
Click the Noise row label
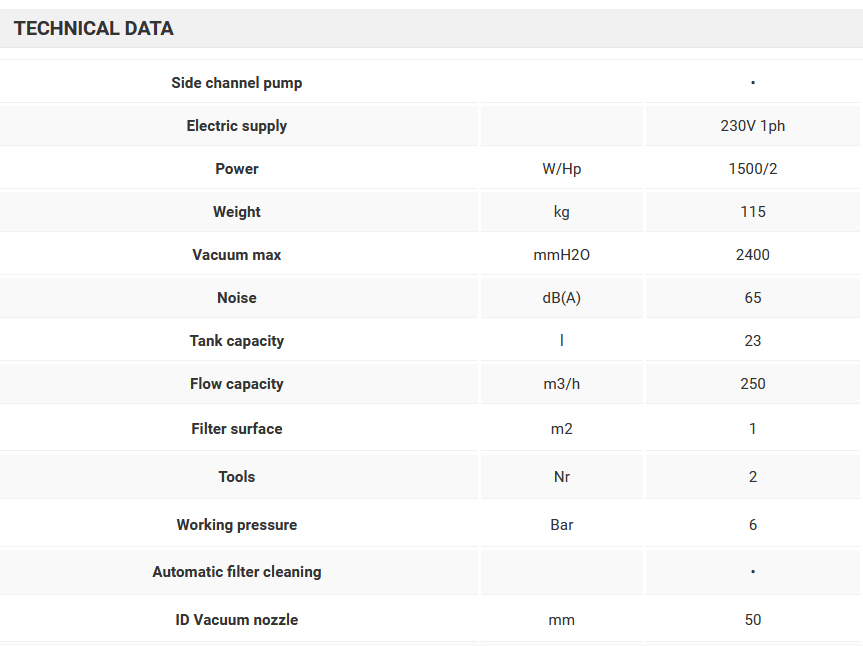click(x=237, y=298)
